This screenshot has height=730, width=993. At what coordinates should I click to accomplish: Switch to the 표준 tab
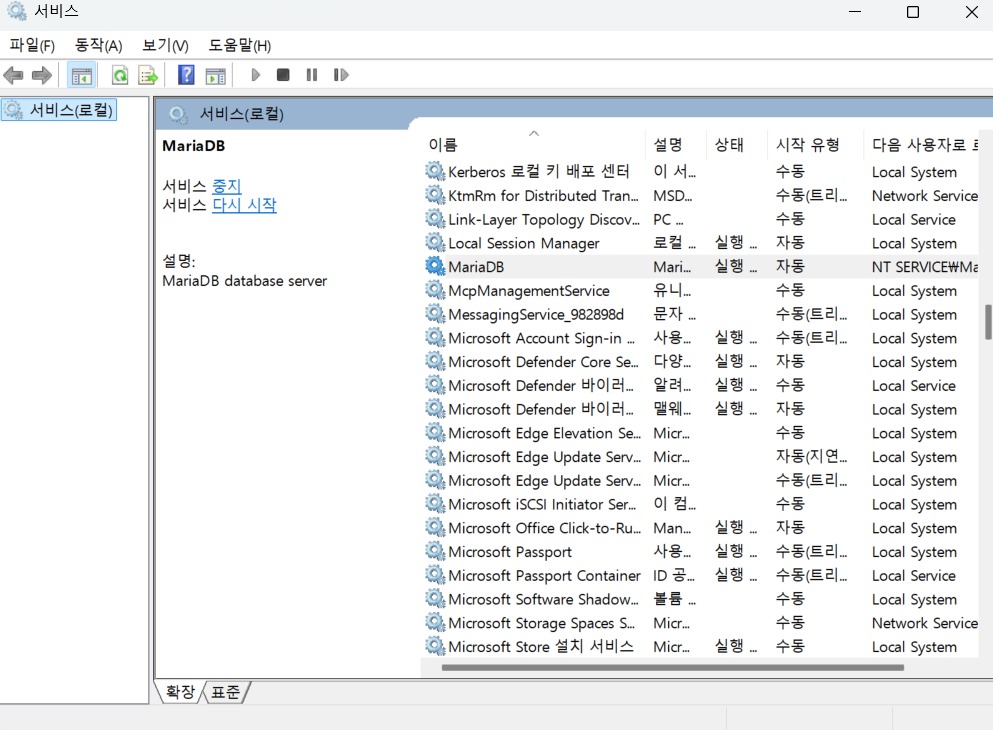(226, 692)
